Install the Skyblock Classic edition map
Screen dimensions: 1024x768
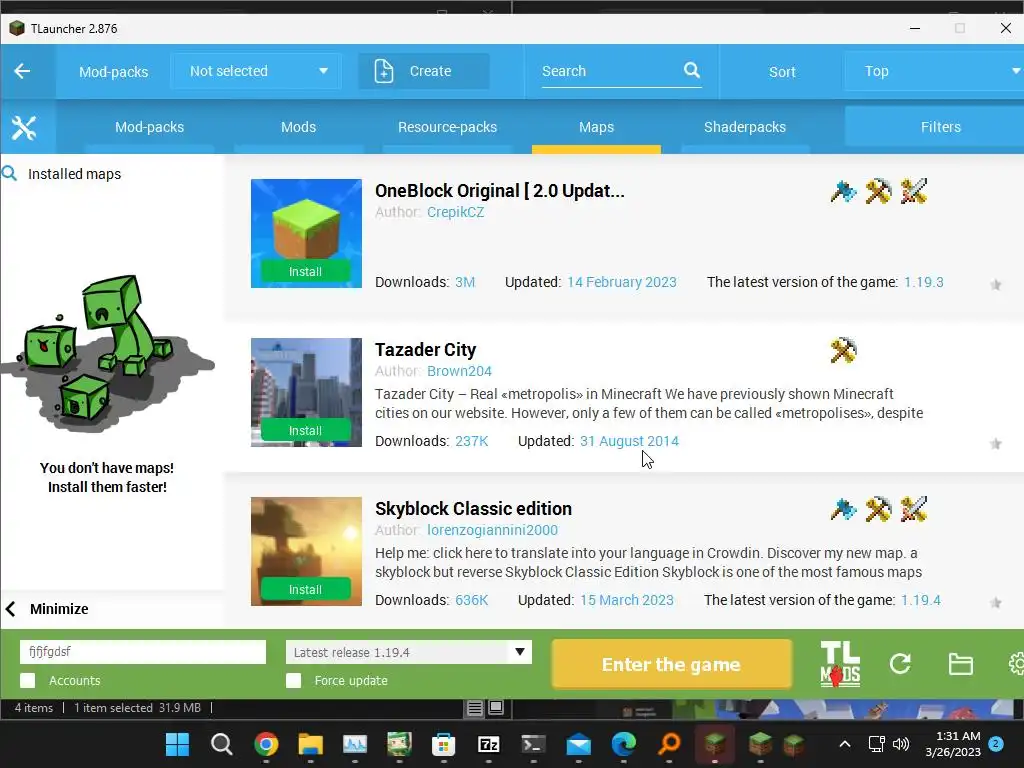[306, 590]
